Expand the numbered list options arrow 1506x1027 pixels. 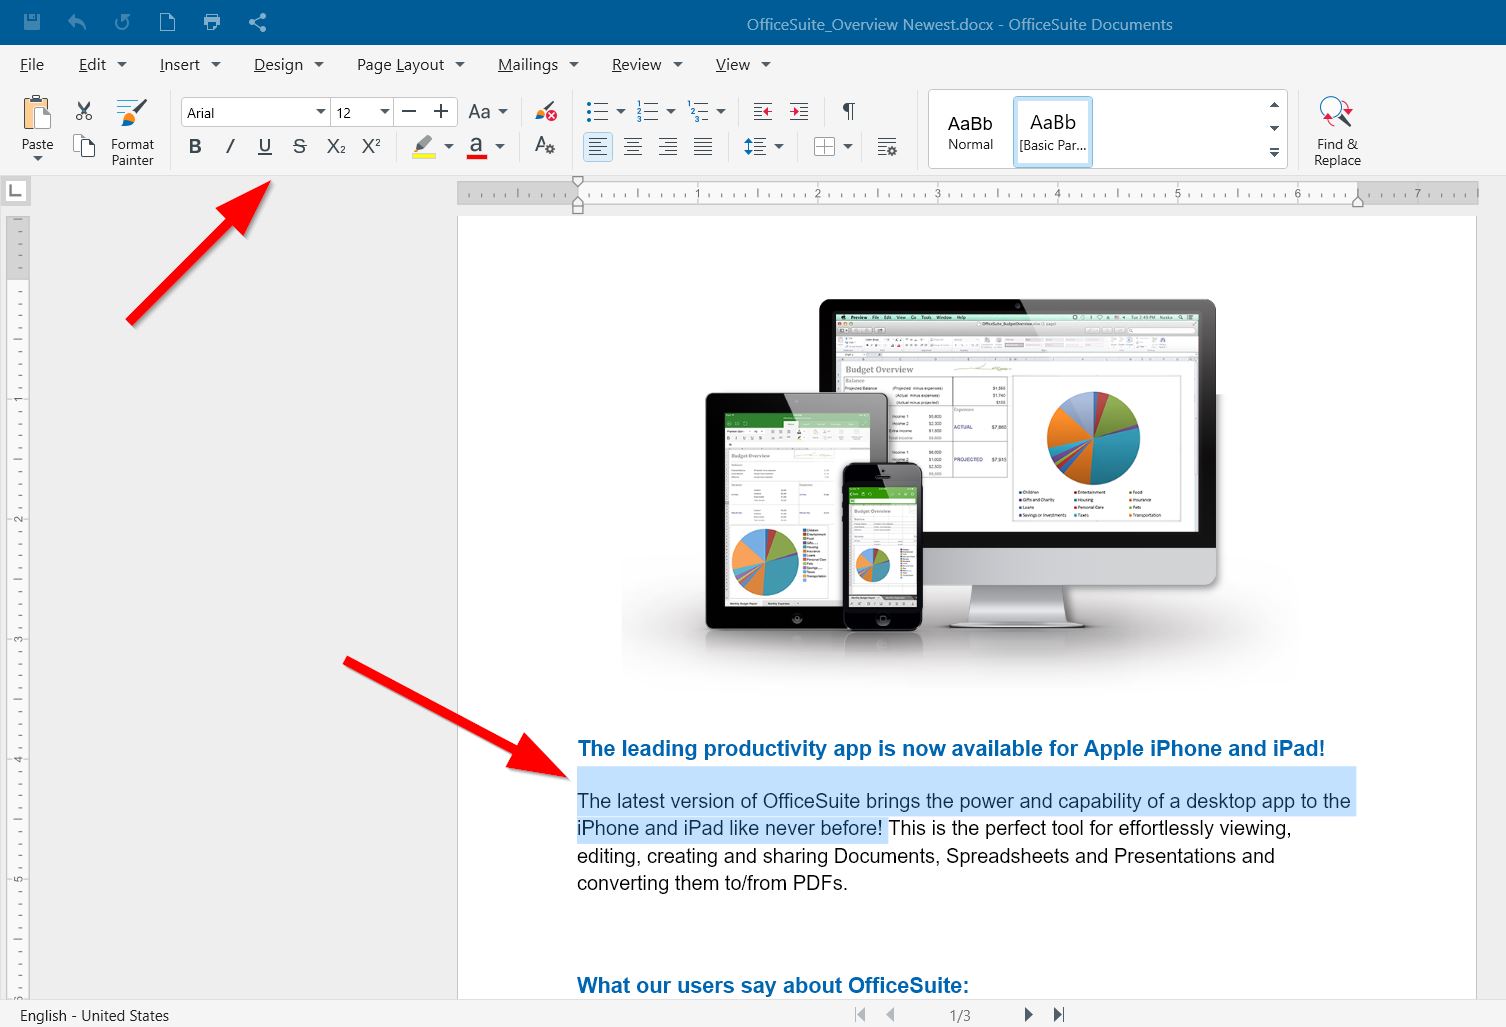point(671,112)
